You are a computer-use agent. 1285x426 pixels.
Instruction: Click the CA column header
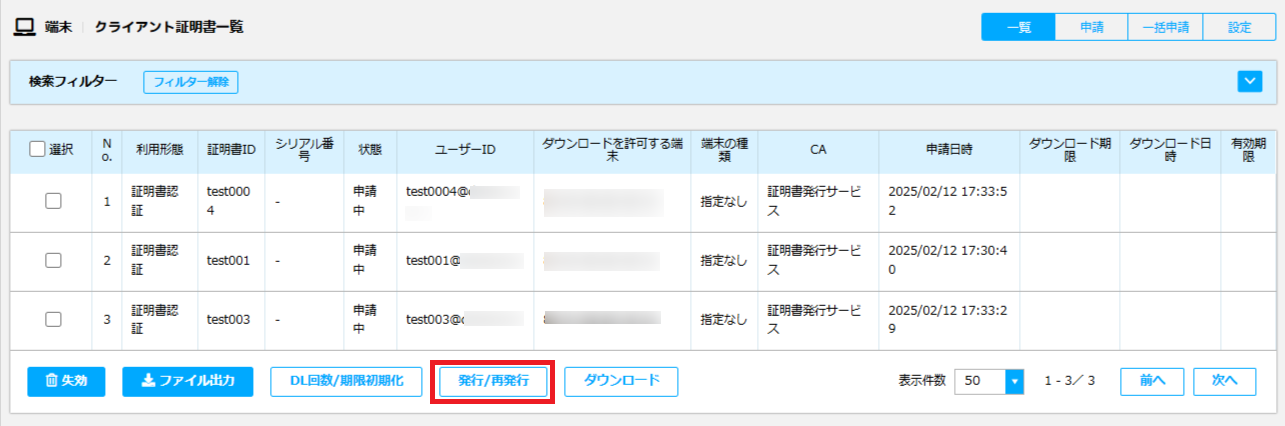point(818,149)
